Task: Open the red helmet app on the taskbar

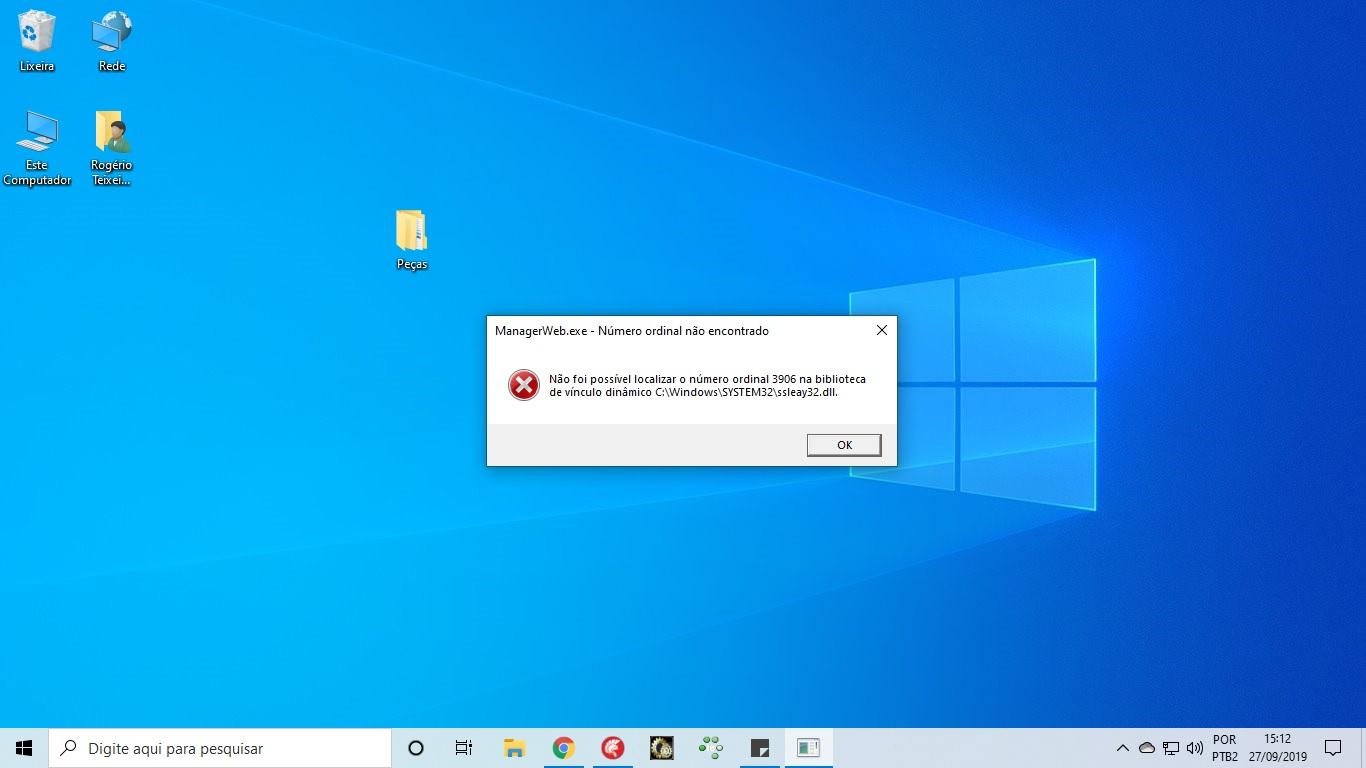Action: pyautogui.click(x=612, y=748)
